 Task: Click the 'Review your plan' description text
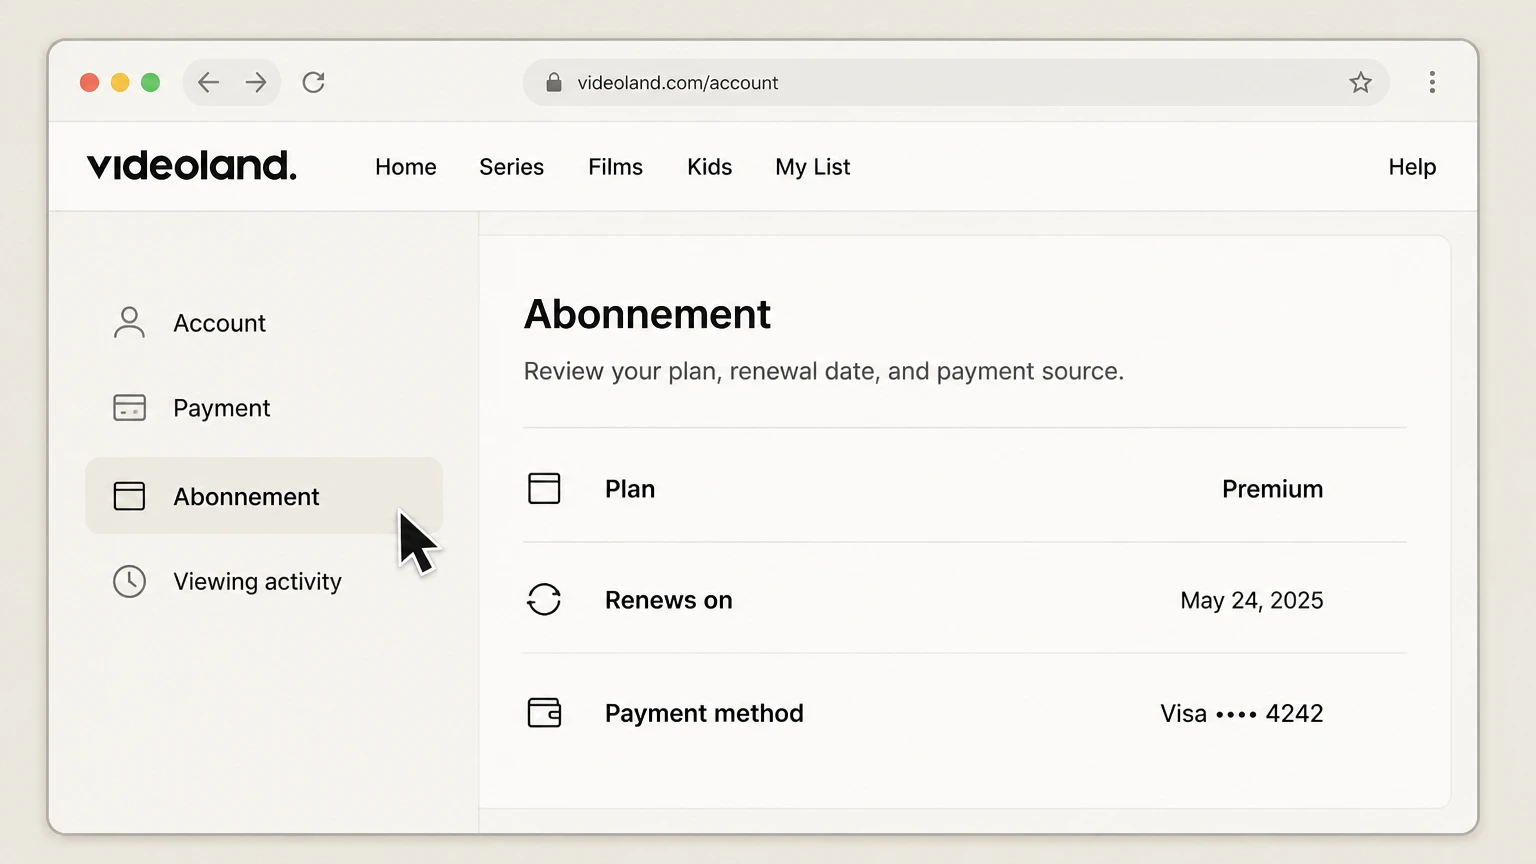tap(823, 371)
